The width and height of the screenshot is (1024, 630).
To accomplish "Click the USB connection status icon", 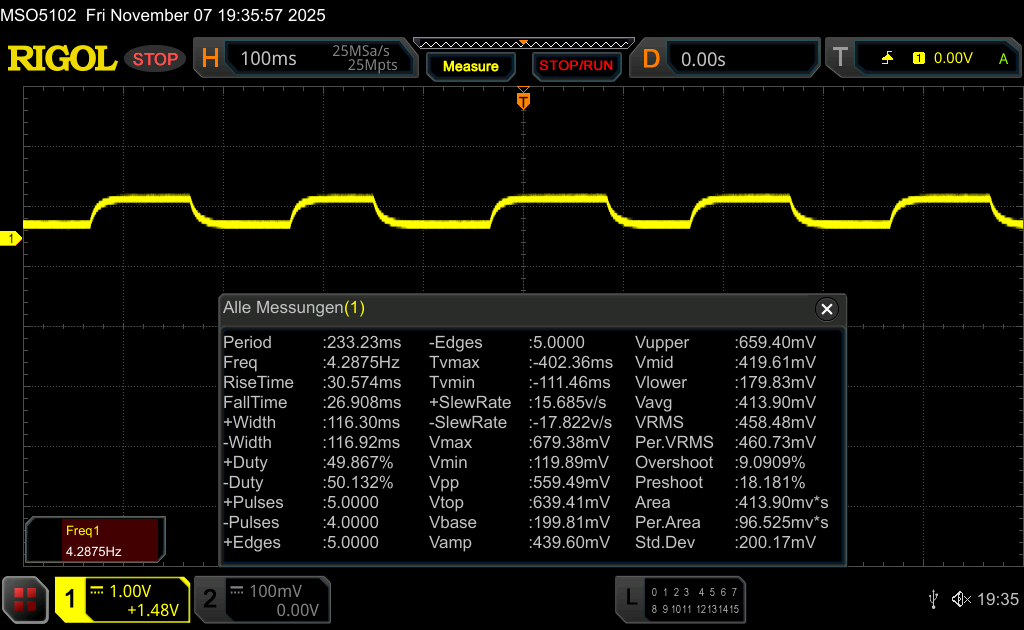I will pos(933,599).
